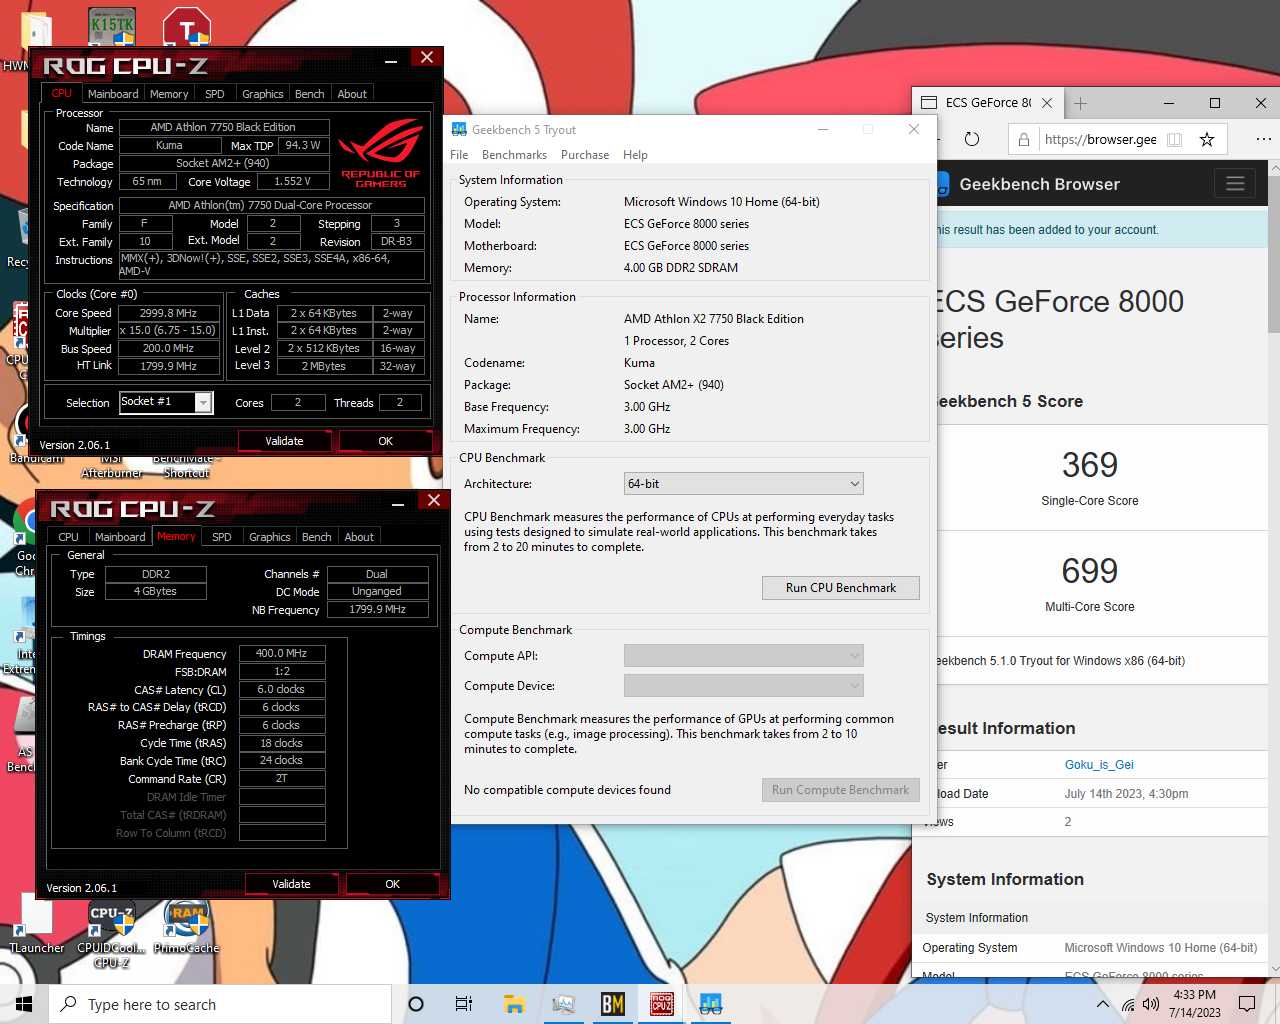Image resolution: width=1280 pixels, height=1024 pixels.
Task: Click the single-core score 369
Action: pyautogui.click(x=1090, y=465)
